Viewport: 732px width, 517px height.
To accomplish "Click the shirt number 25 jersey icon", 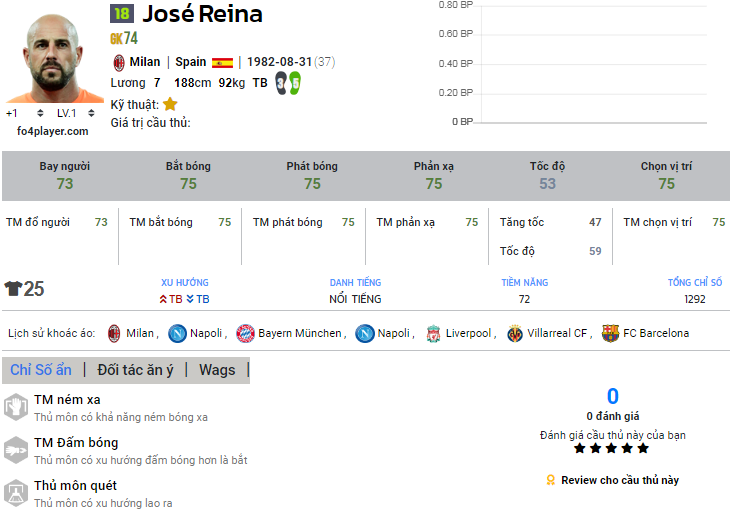I will (x=13, y=289).
